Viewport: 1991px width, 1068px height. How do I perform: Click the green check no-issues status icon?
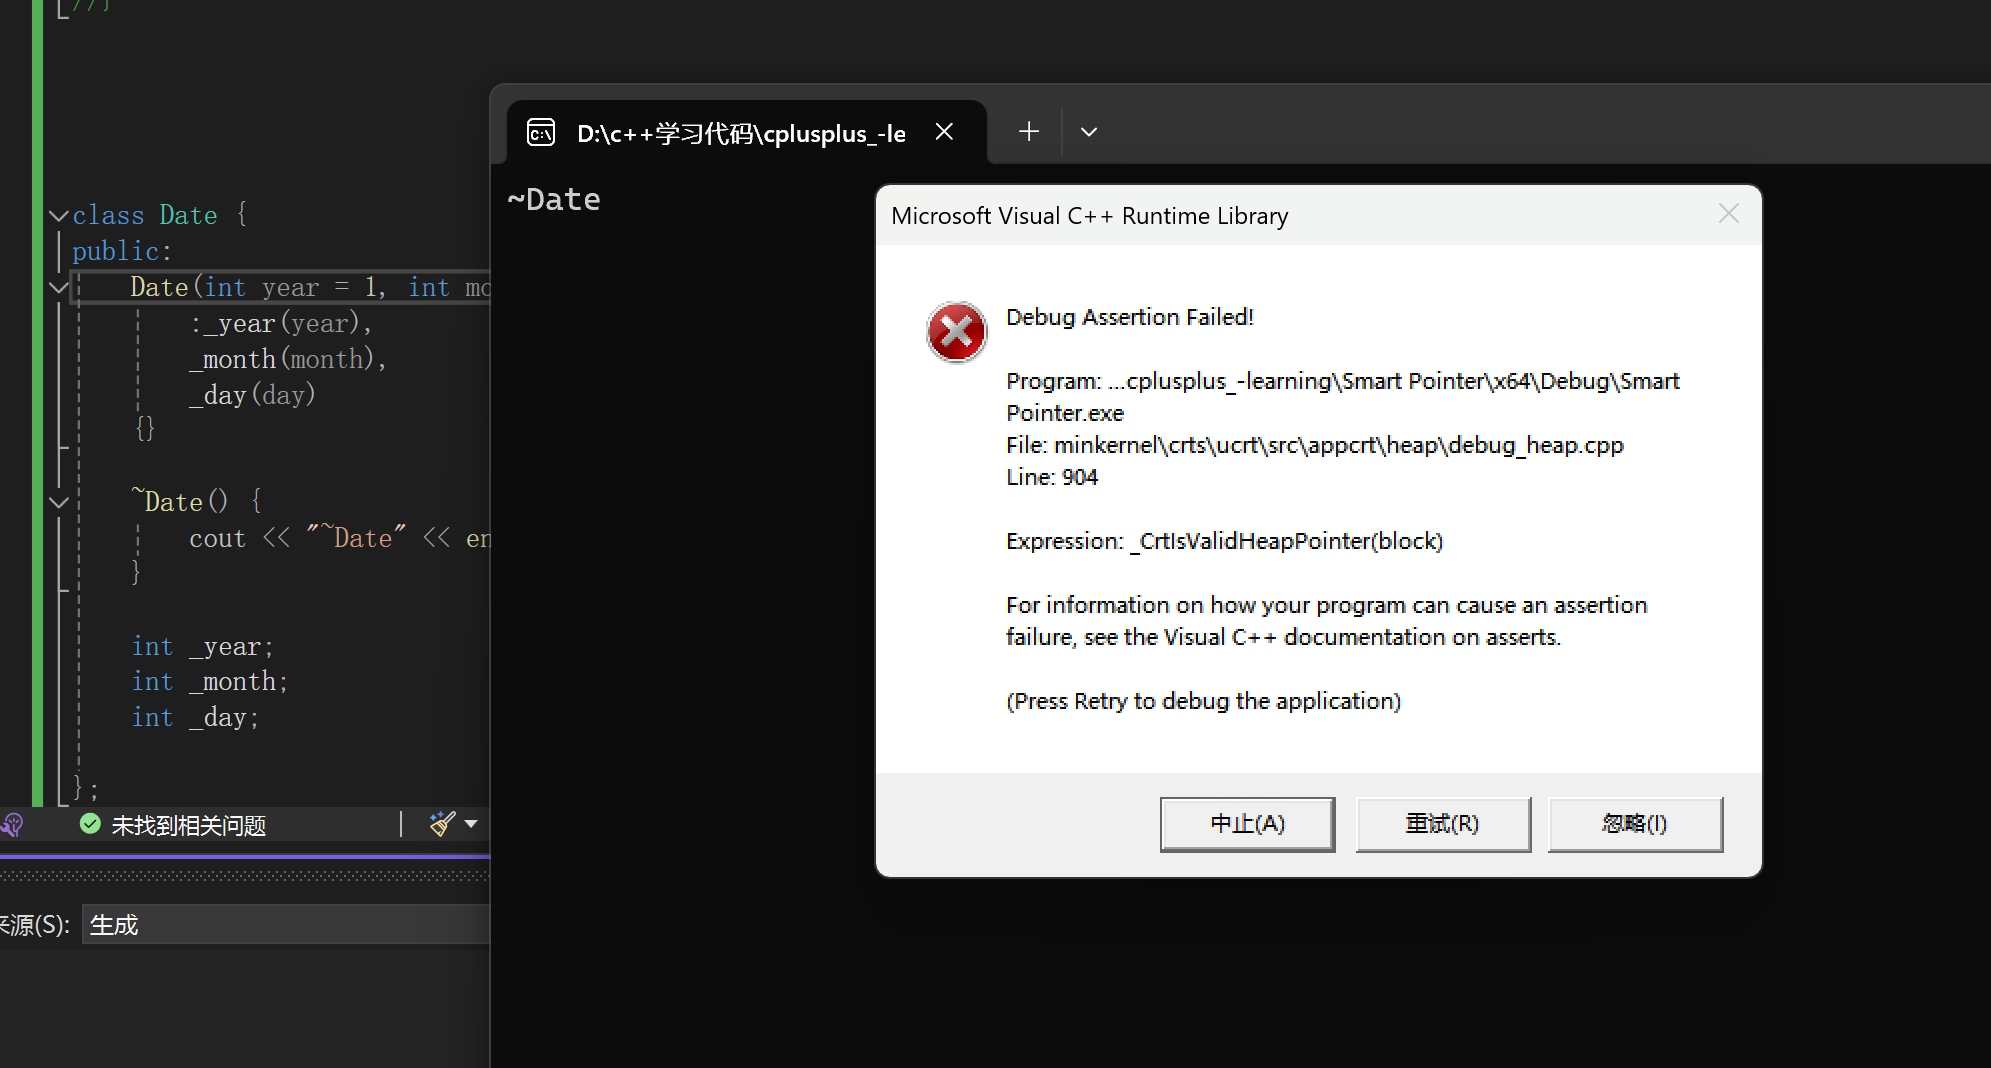click(90, 824)
